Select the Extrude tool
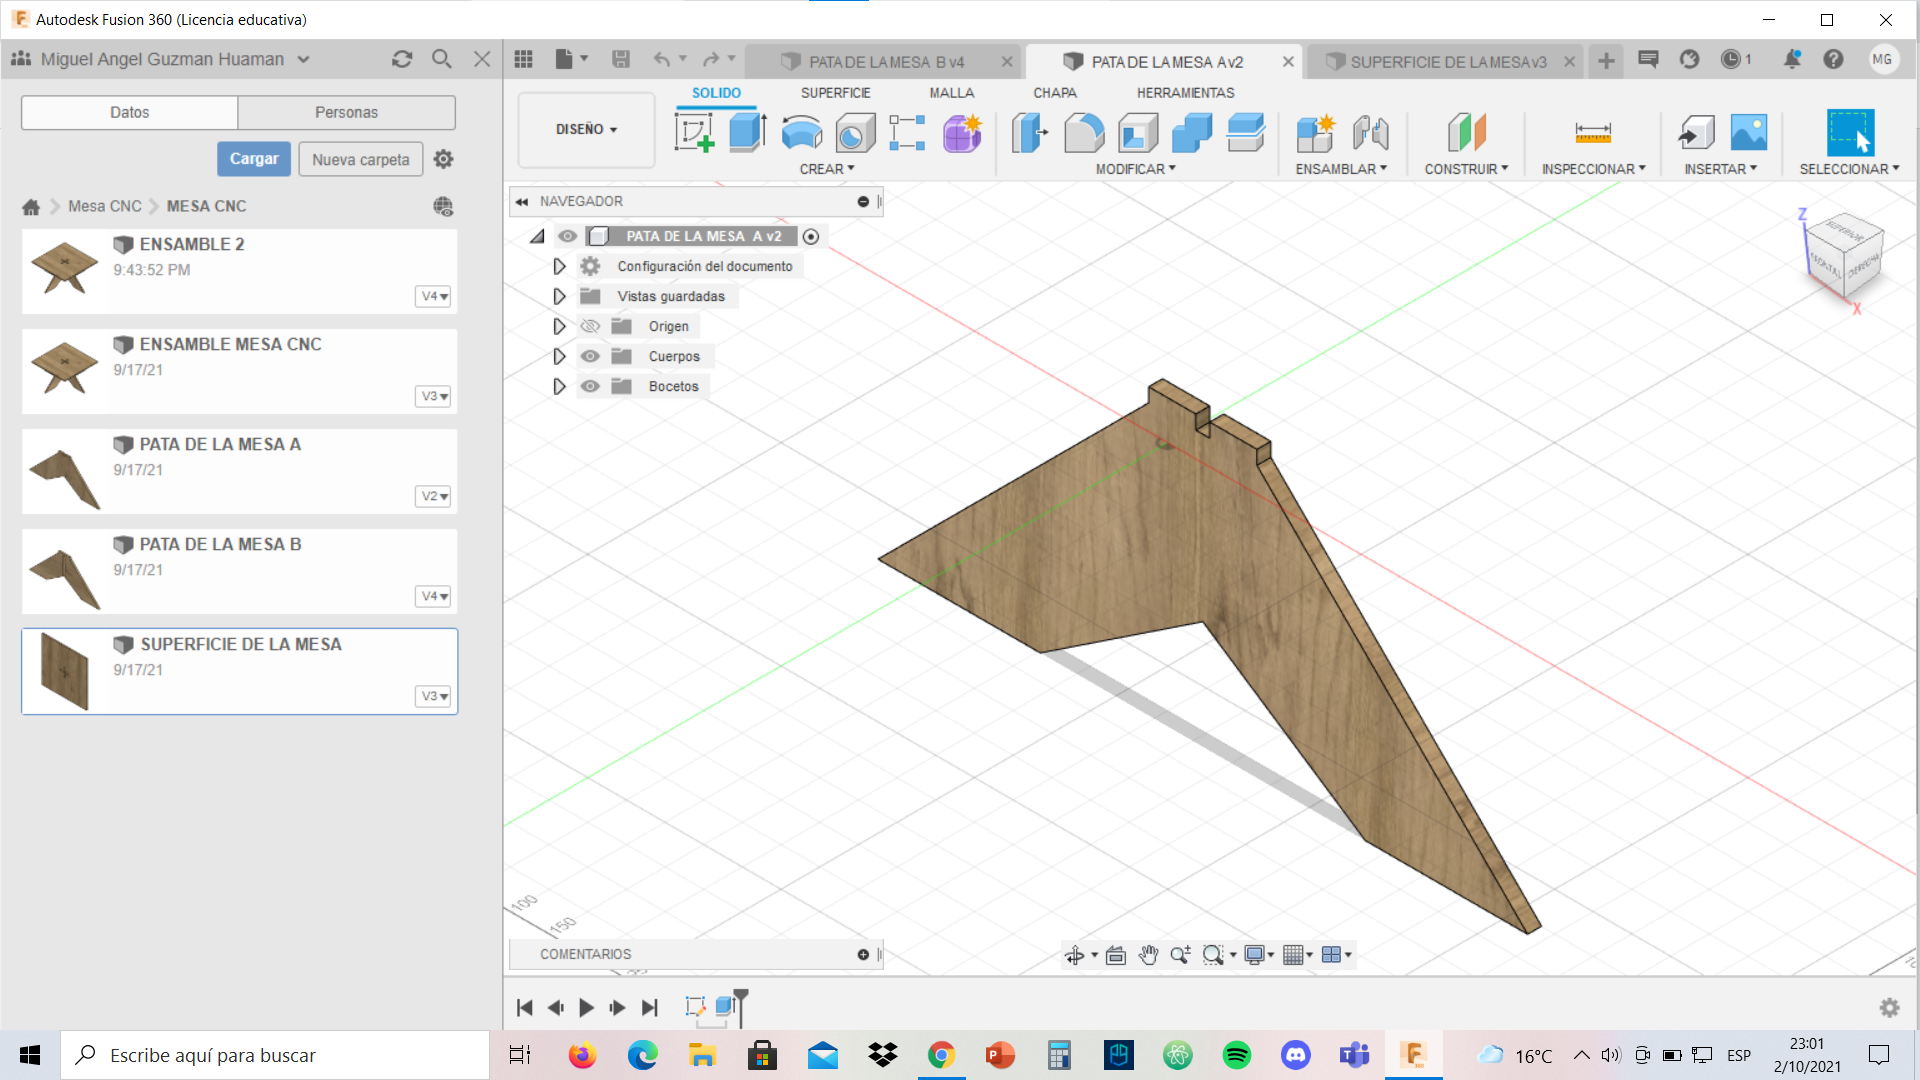 coord(747,132)
